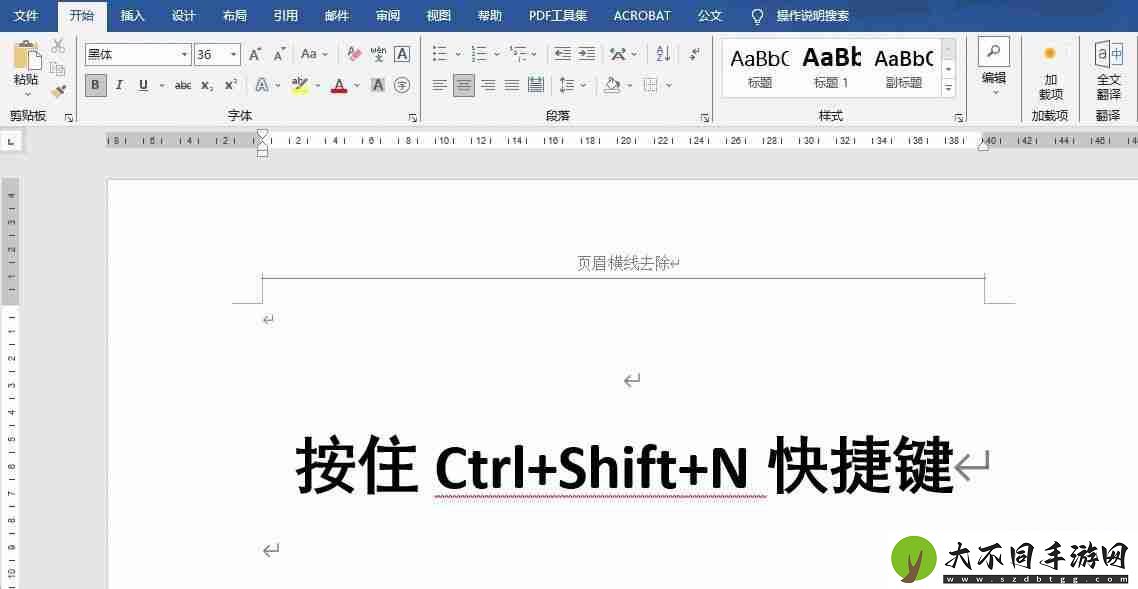The image size is (1138, 589).
Task: Click the Cut scissors icon
Action: point(58,46)
